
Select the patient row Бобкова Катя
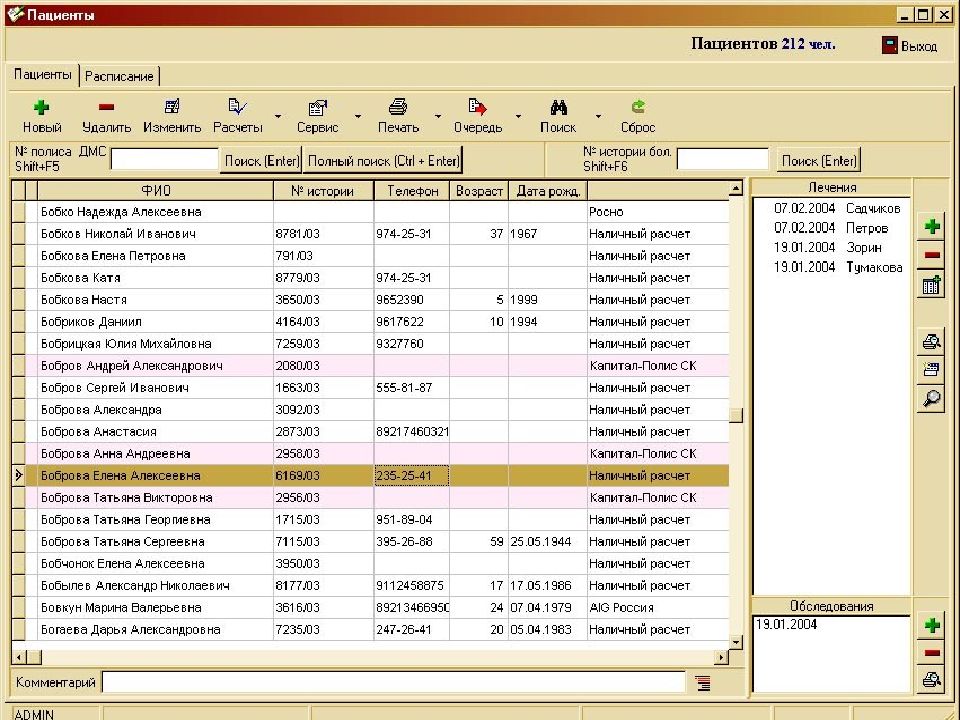click(x=370, y=278)
